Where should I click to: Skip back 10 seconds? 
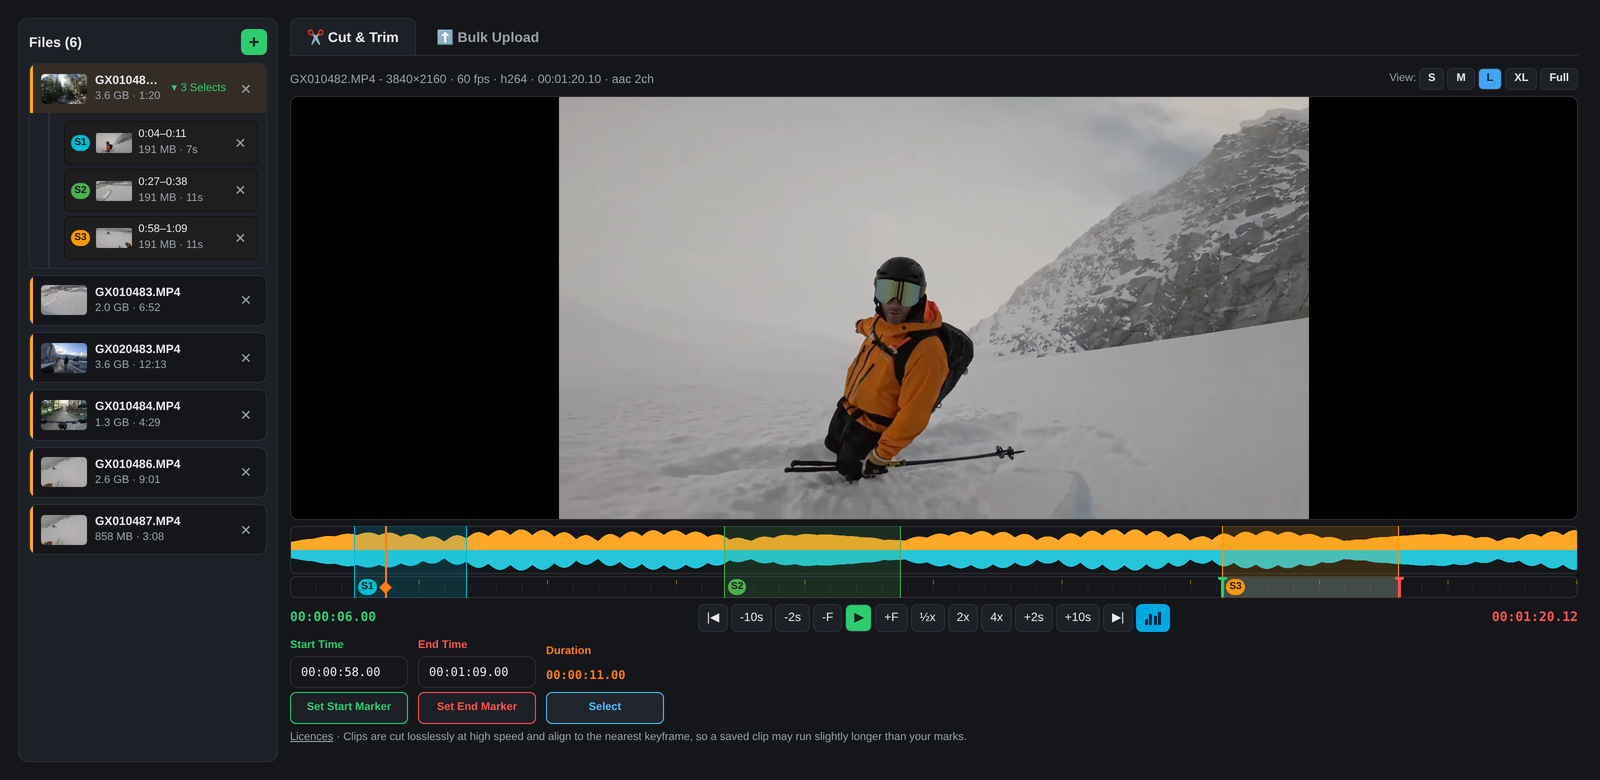(752, 618)
